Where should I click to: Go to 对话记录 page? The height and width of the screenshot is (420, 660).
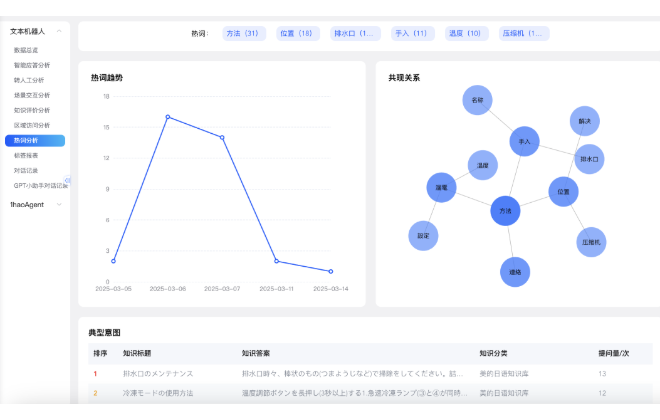pyautogui.click(x=26, y=170)
